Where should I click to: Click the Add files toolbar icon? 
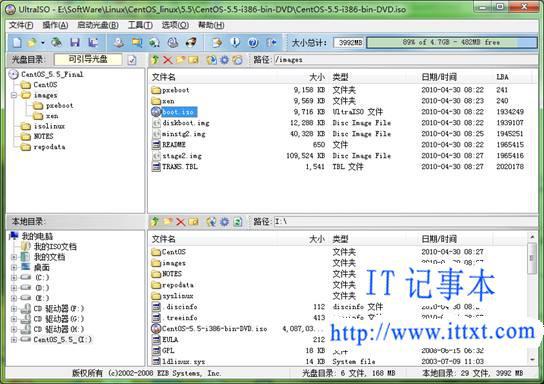pos(217,43)
